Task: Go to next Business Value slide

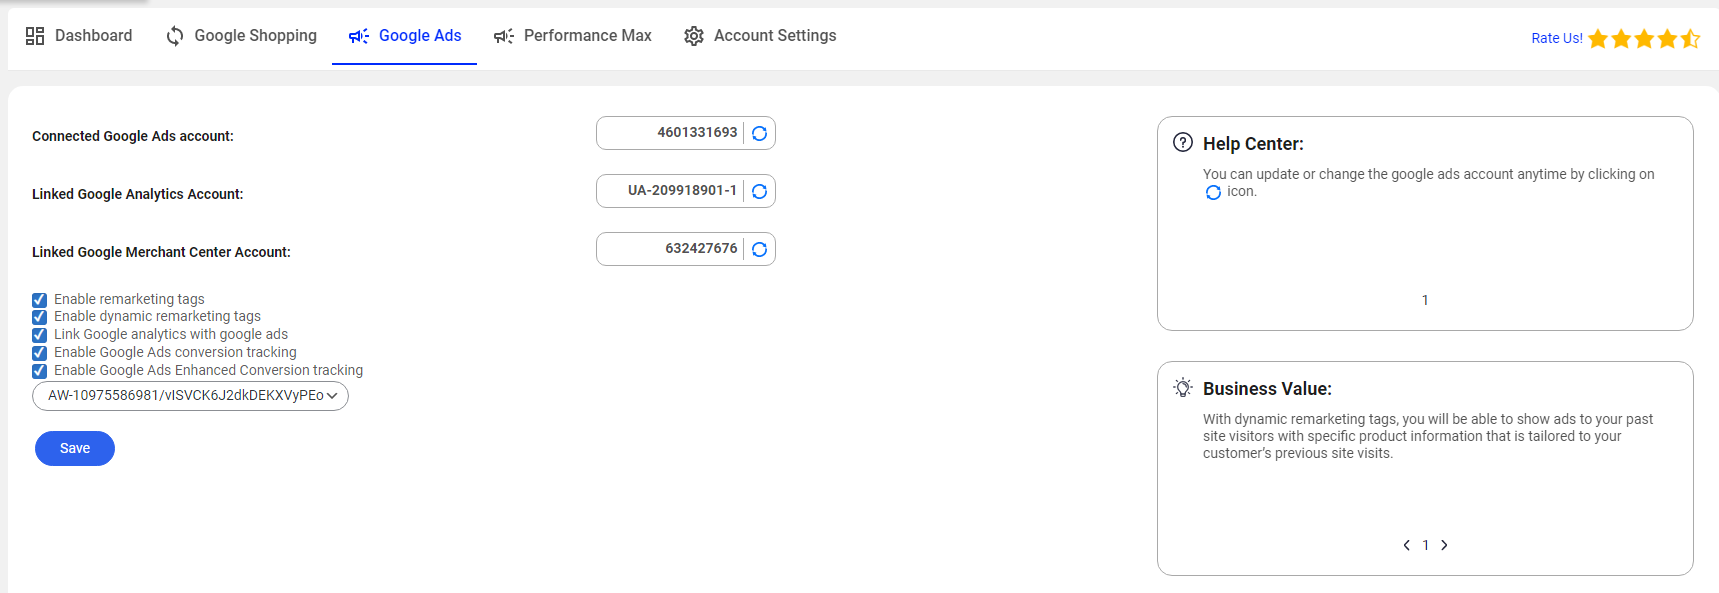Action: (1444, 545)
